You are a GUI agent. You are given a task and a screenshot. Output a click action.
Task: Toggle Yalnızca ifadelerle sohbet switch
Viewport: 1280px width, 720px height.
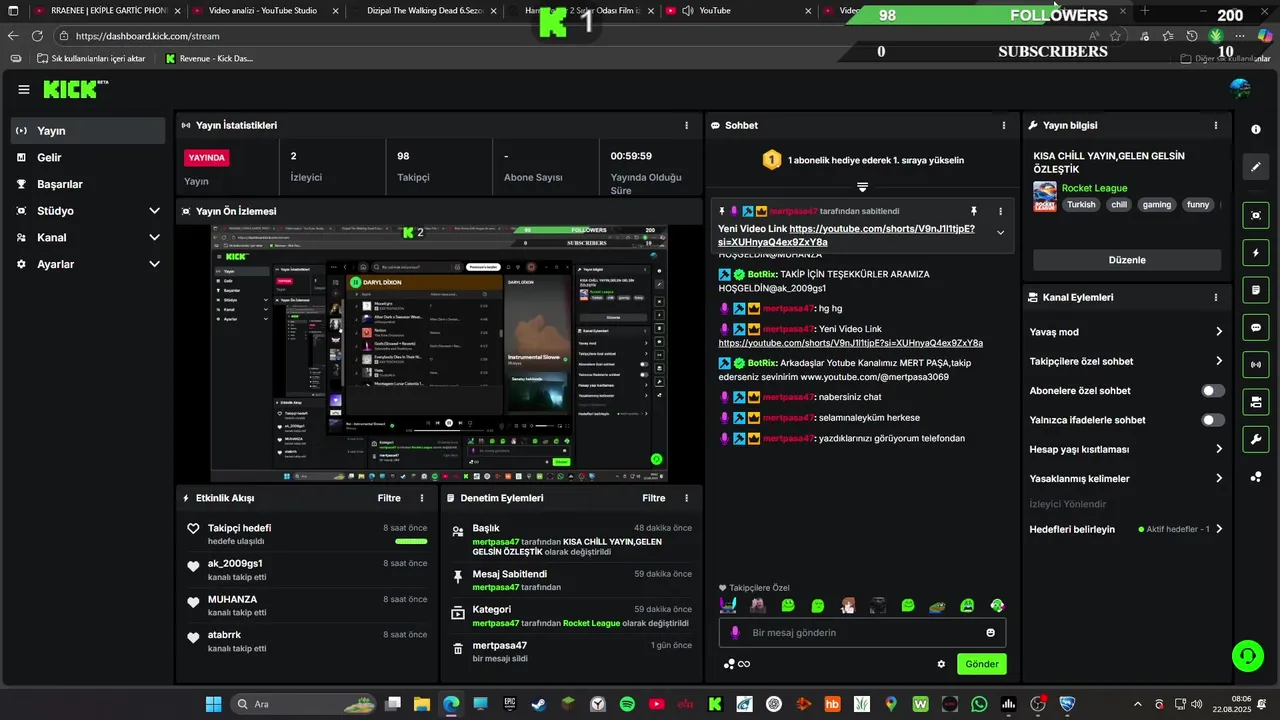click(x=1212, y=420)
